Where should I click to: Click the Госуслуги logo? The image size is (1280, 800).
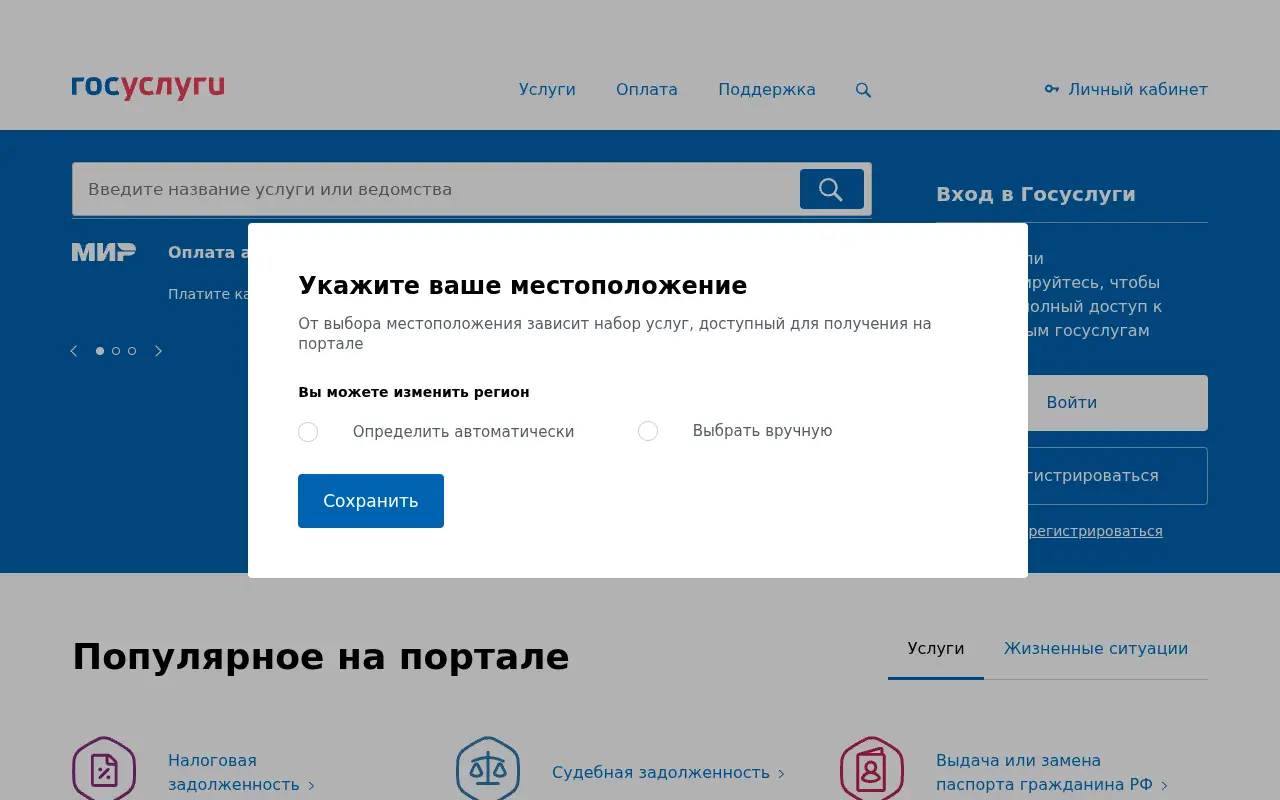click(x=148, y=88)
